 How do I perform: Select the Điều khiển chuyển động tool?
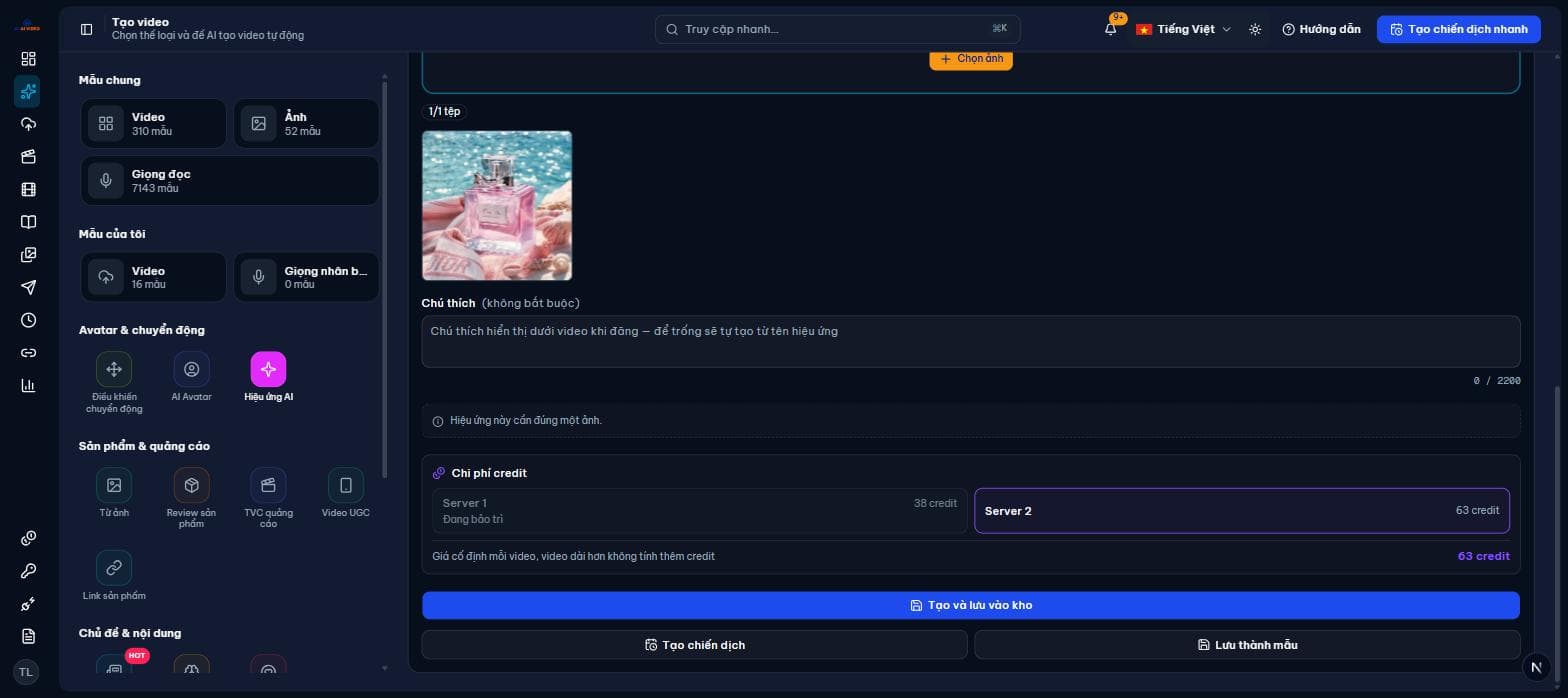(114, 382)
